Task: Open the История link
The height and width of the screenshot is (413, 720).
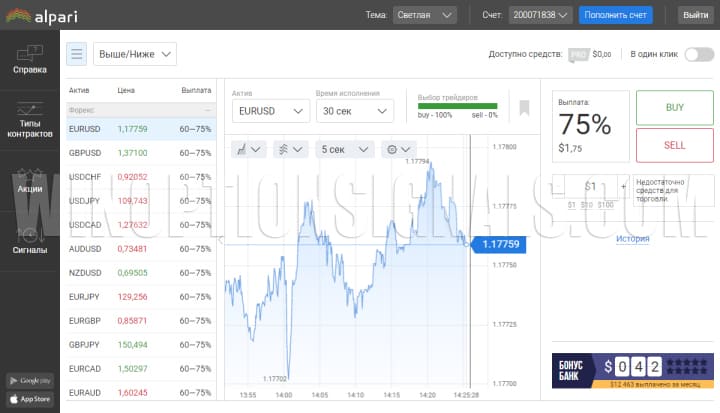Action: click(x=632, y=239)
